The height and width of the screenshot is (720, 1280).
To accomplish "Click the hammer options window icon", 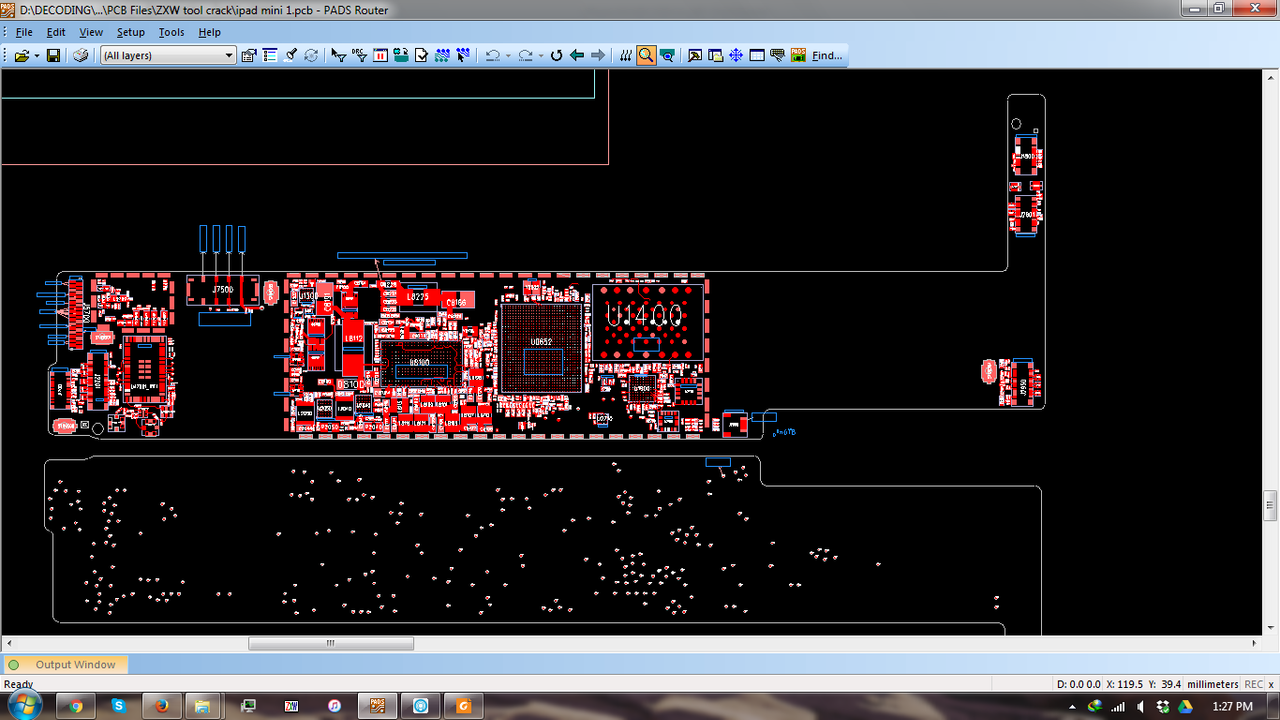I will (695, 55).
